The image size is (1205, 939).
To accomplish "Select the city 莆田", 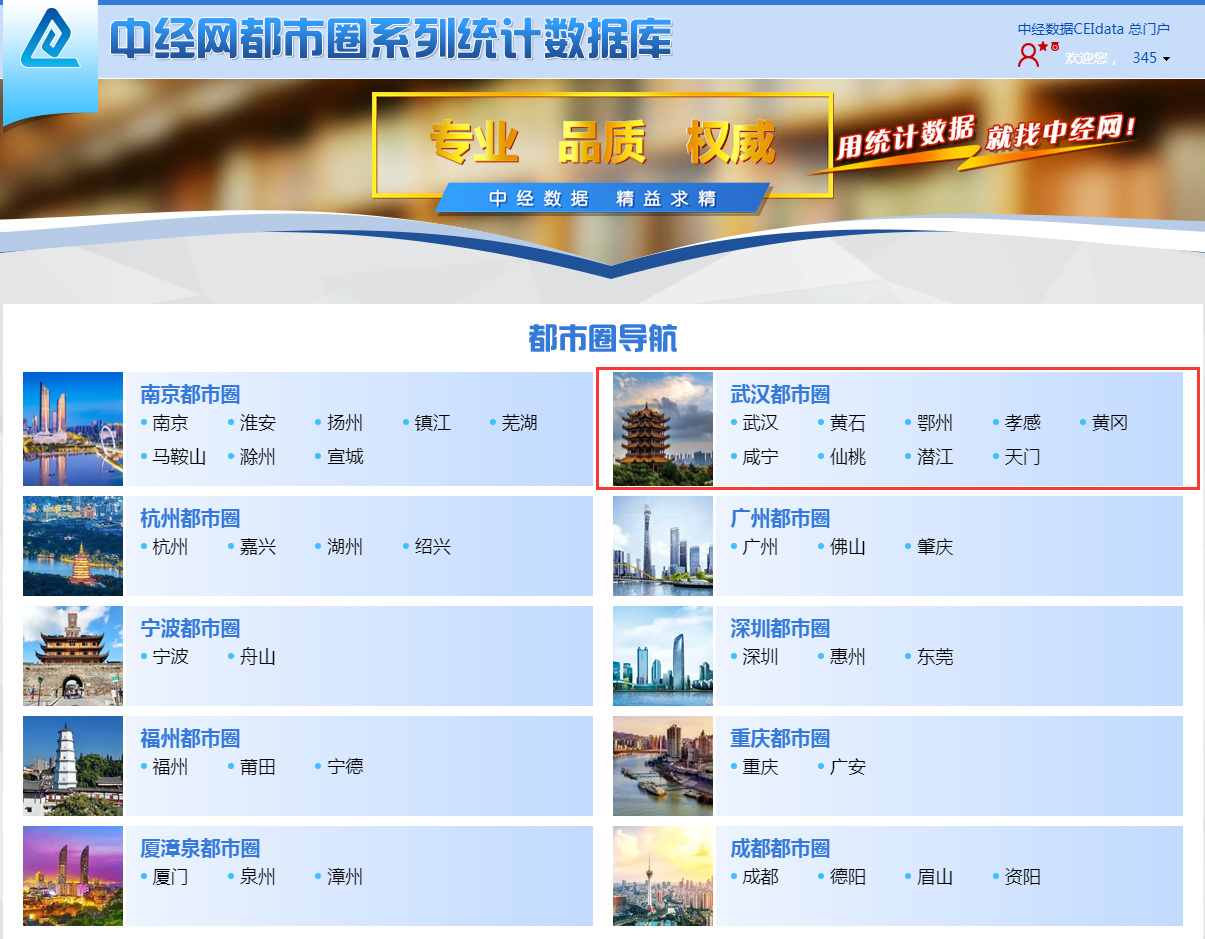I will tap(258, 767).
